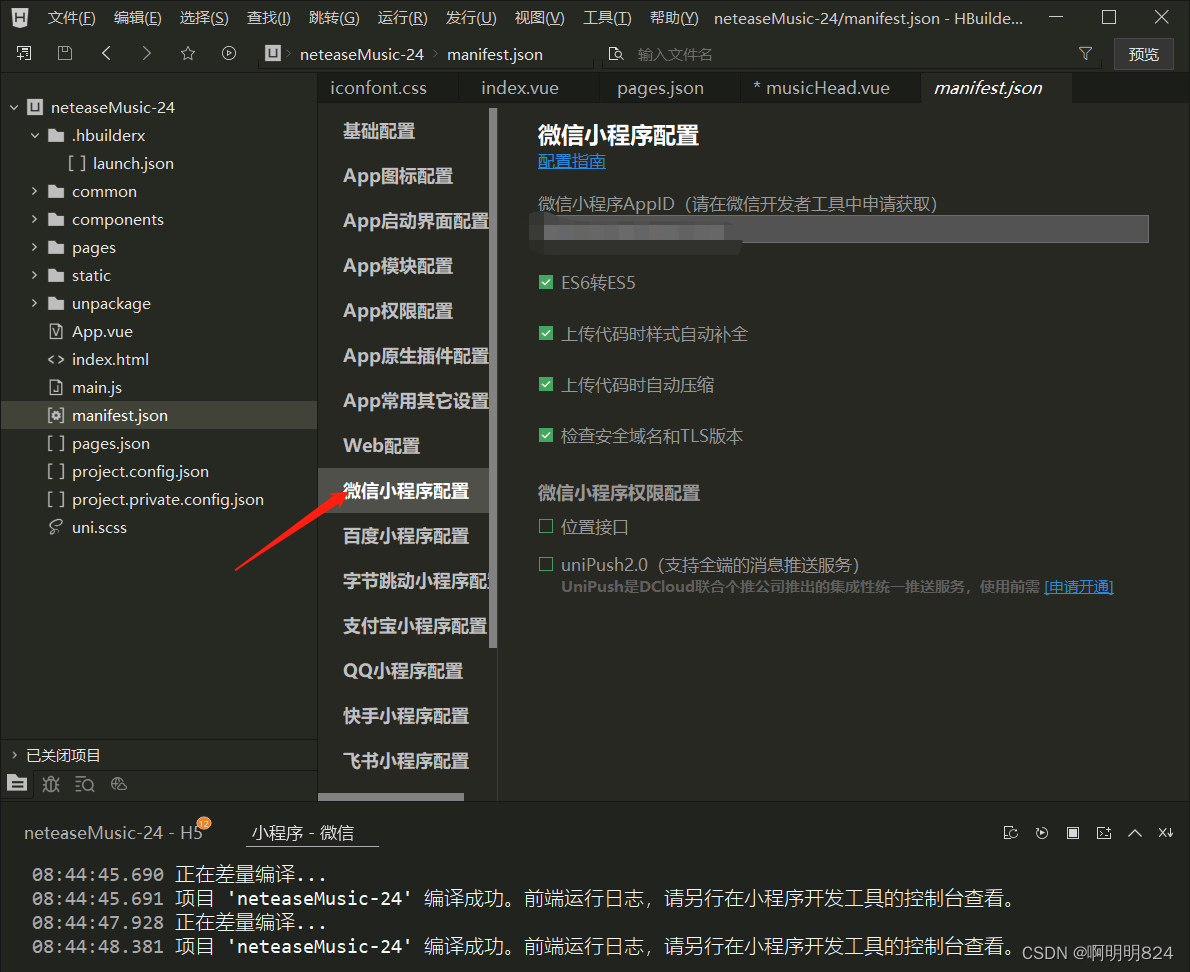The width and height of the screenshot is (1190, 972).
Task: Select 基础配置 in the config list
Action: [379, 131]
